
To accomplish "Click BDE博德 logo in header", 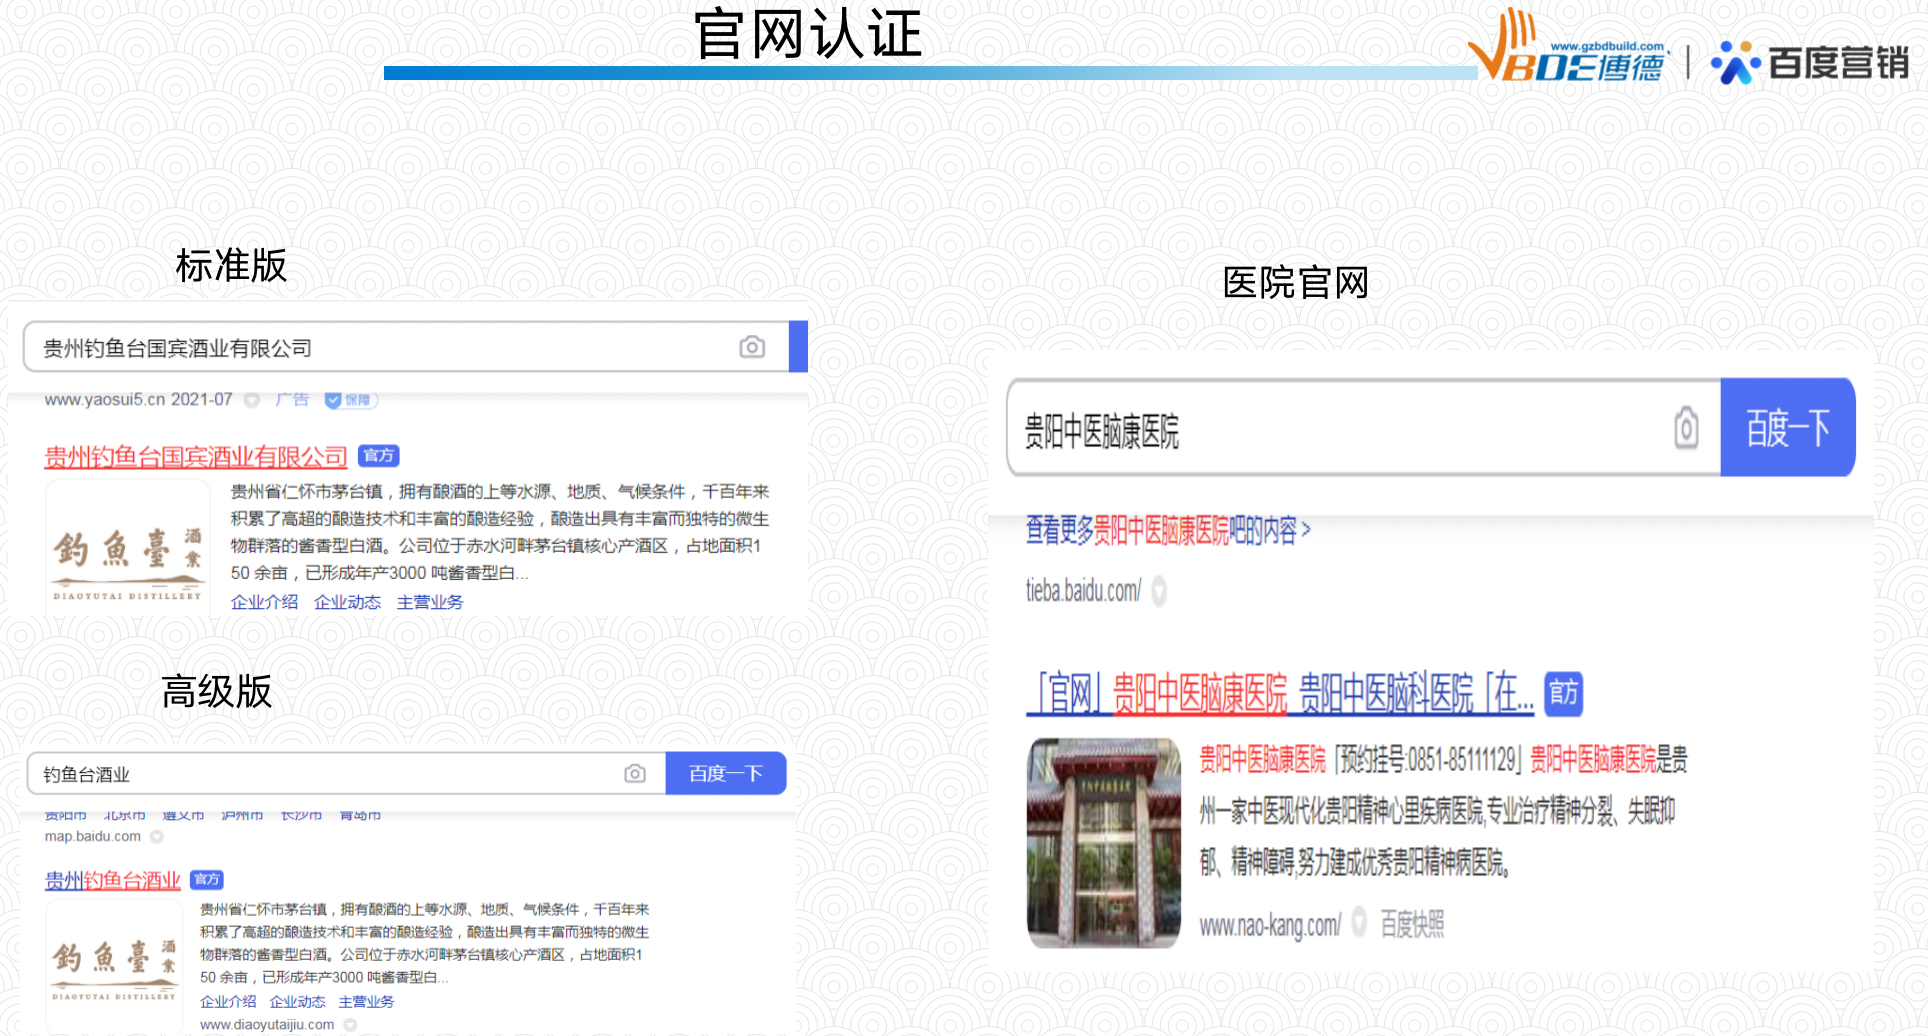I will click(x=1568, y=47).
